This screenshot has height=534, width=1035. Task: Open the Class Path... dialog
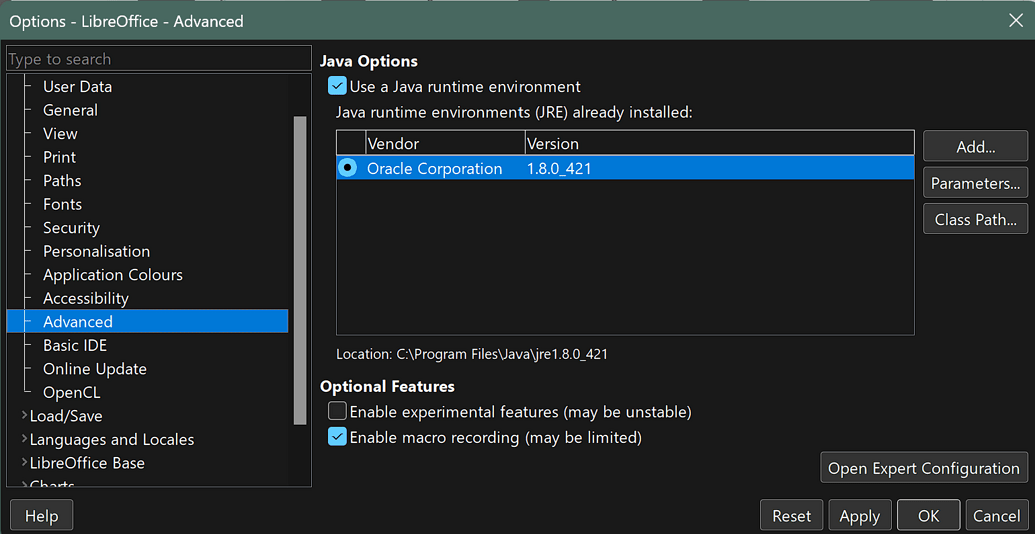pyautogui.click(x=976, y=219)
